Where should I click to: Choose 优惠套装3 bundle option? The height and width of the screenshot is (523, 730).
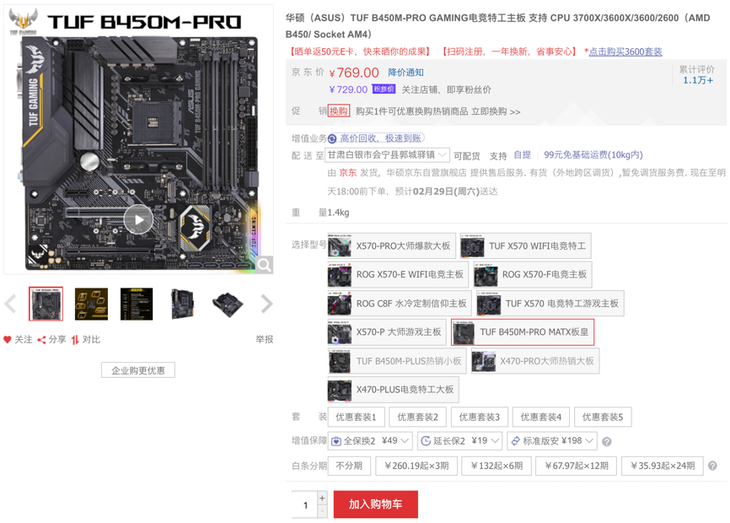click(479, 417)
